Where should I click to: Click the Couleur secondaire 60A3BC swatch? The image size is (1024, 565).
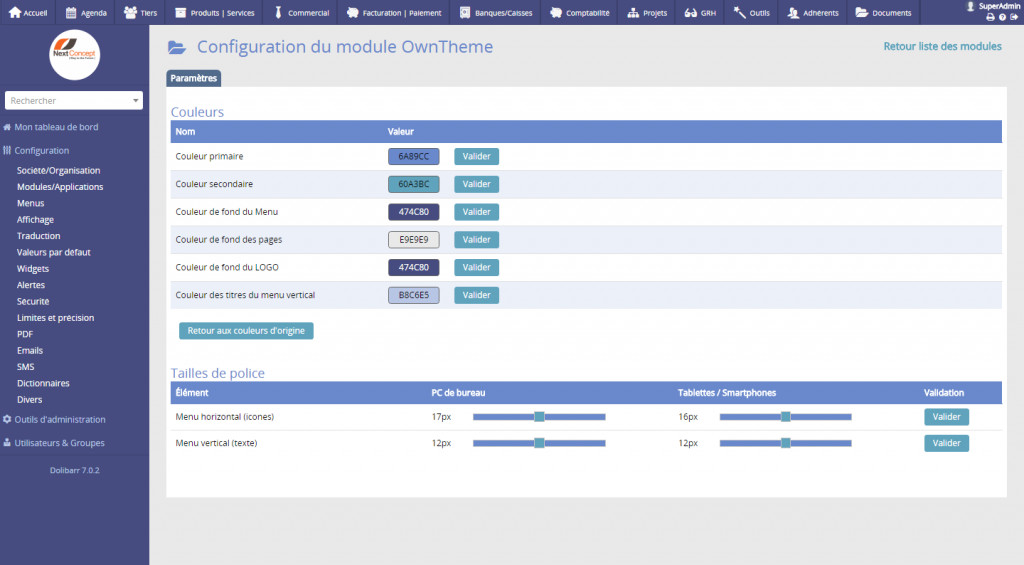pyautogui.click(x=413, y=184)
